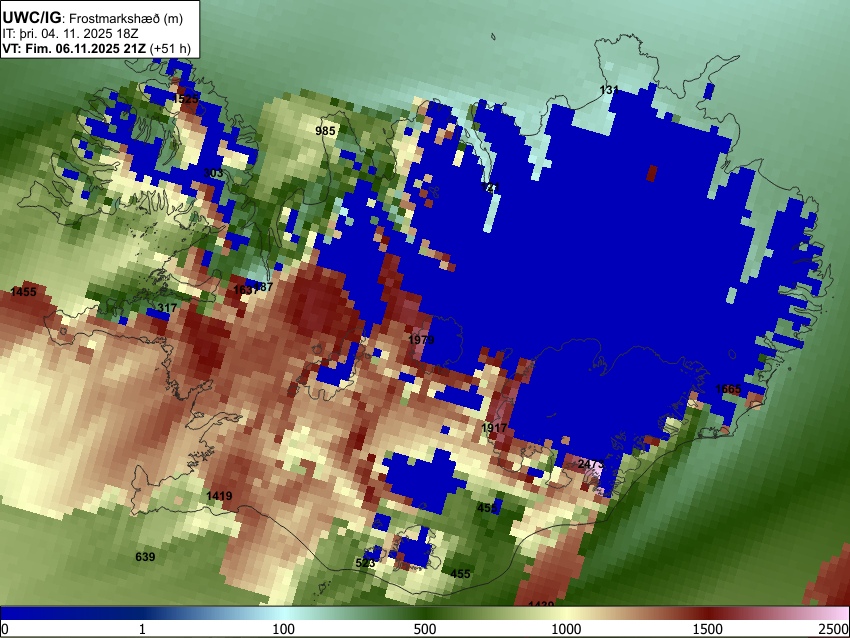The image size is (850, 638).
Task: Click the map value label 639
Action: click(145, 557)
